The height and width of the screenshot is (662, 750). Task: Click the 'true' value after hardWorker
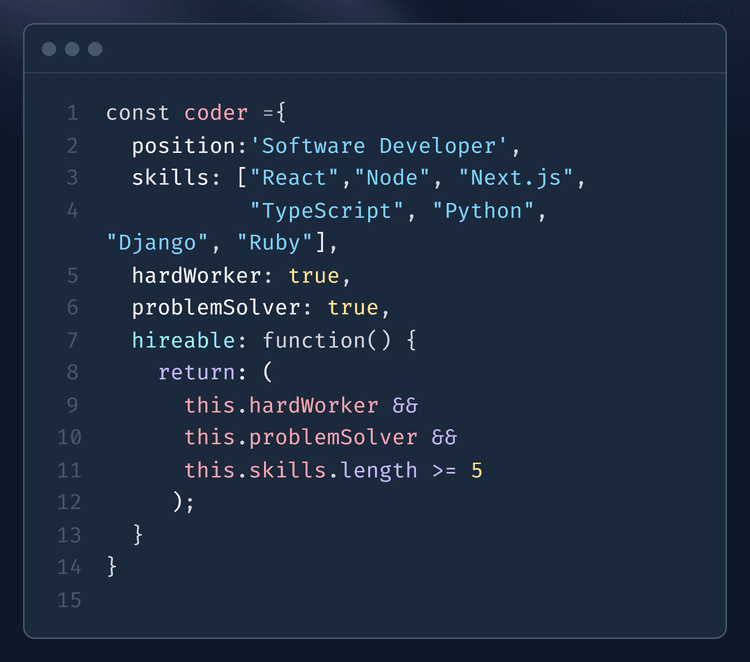coord(314,276)
